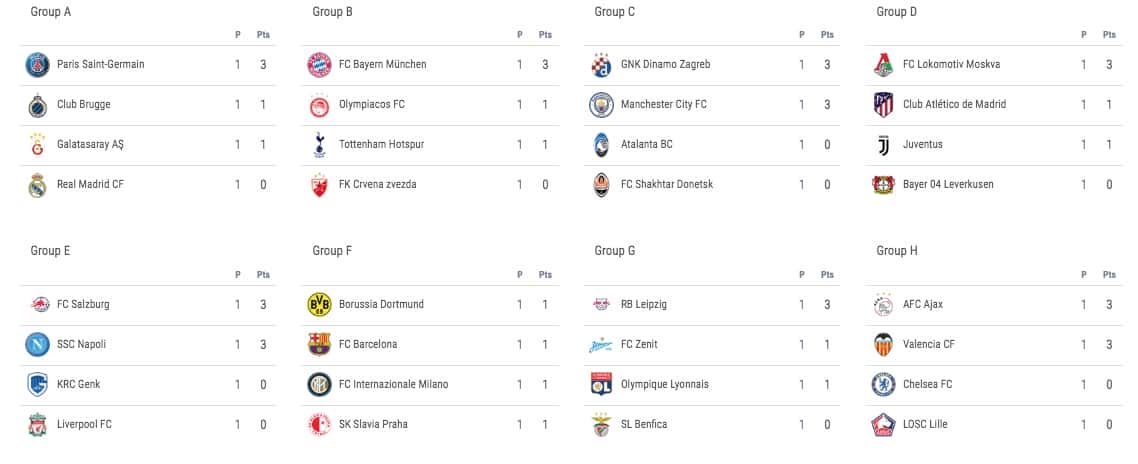1138x464 pixels.
Task: Click the Manchester City FC crest
Action: pyautogui.click(x=602, y=105)
